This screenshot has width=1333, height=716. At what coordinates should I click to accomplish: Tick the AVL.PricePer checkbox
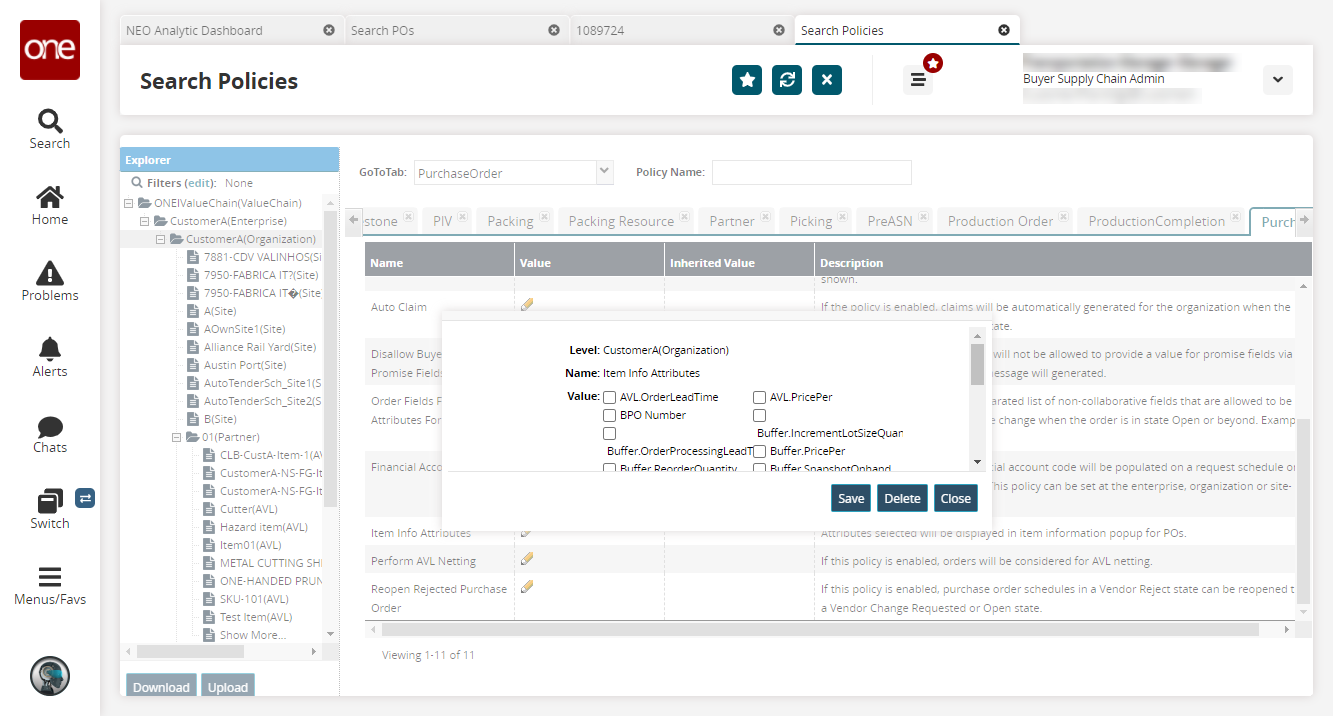(760, 397)
